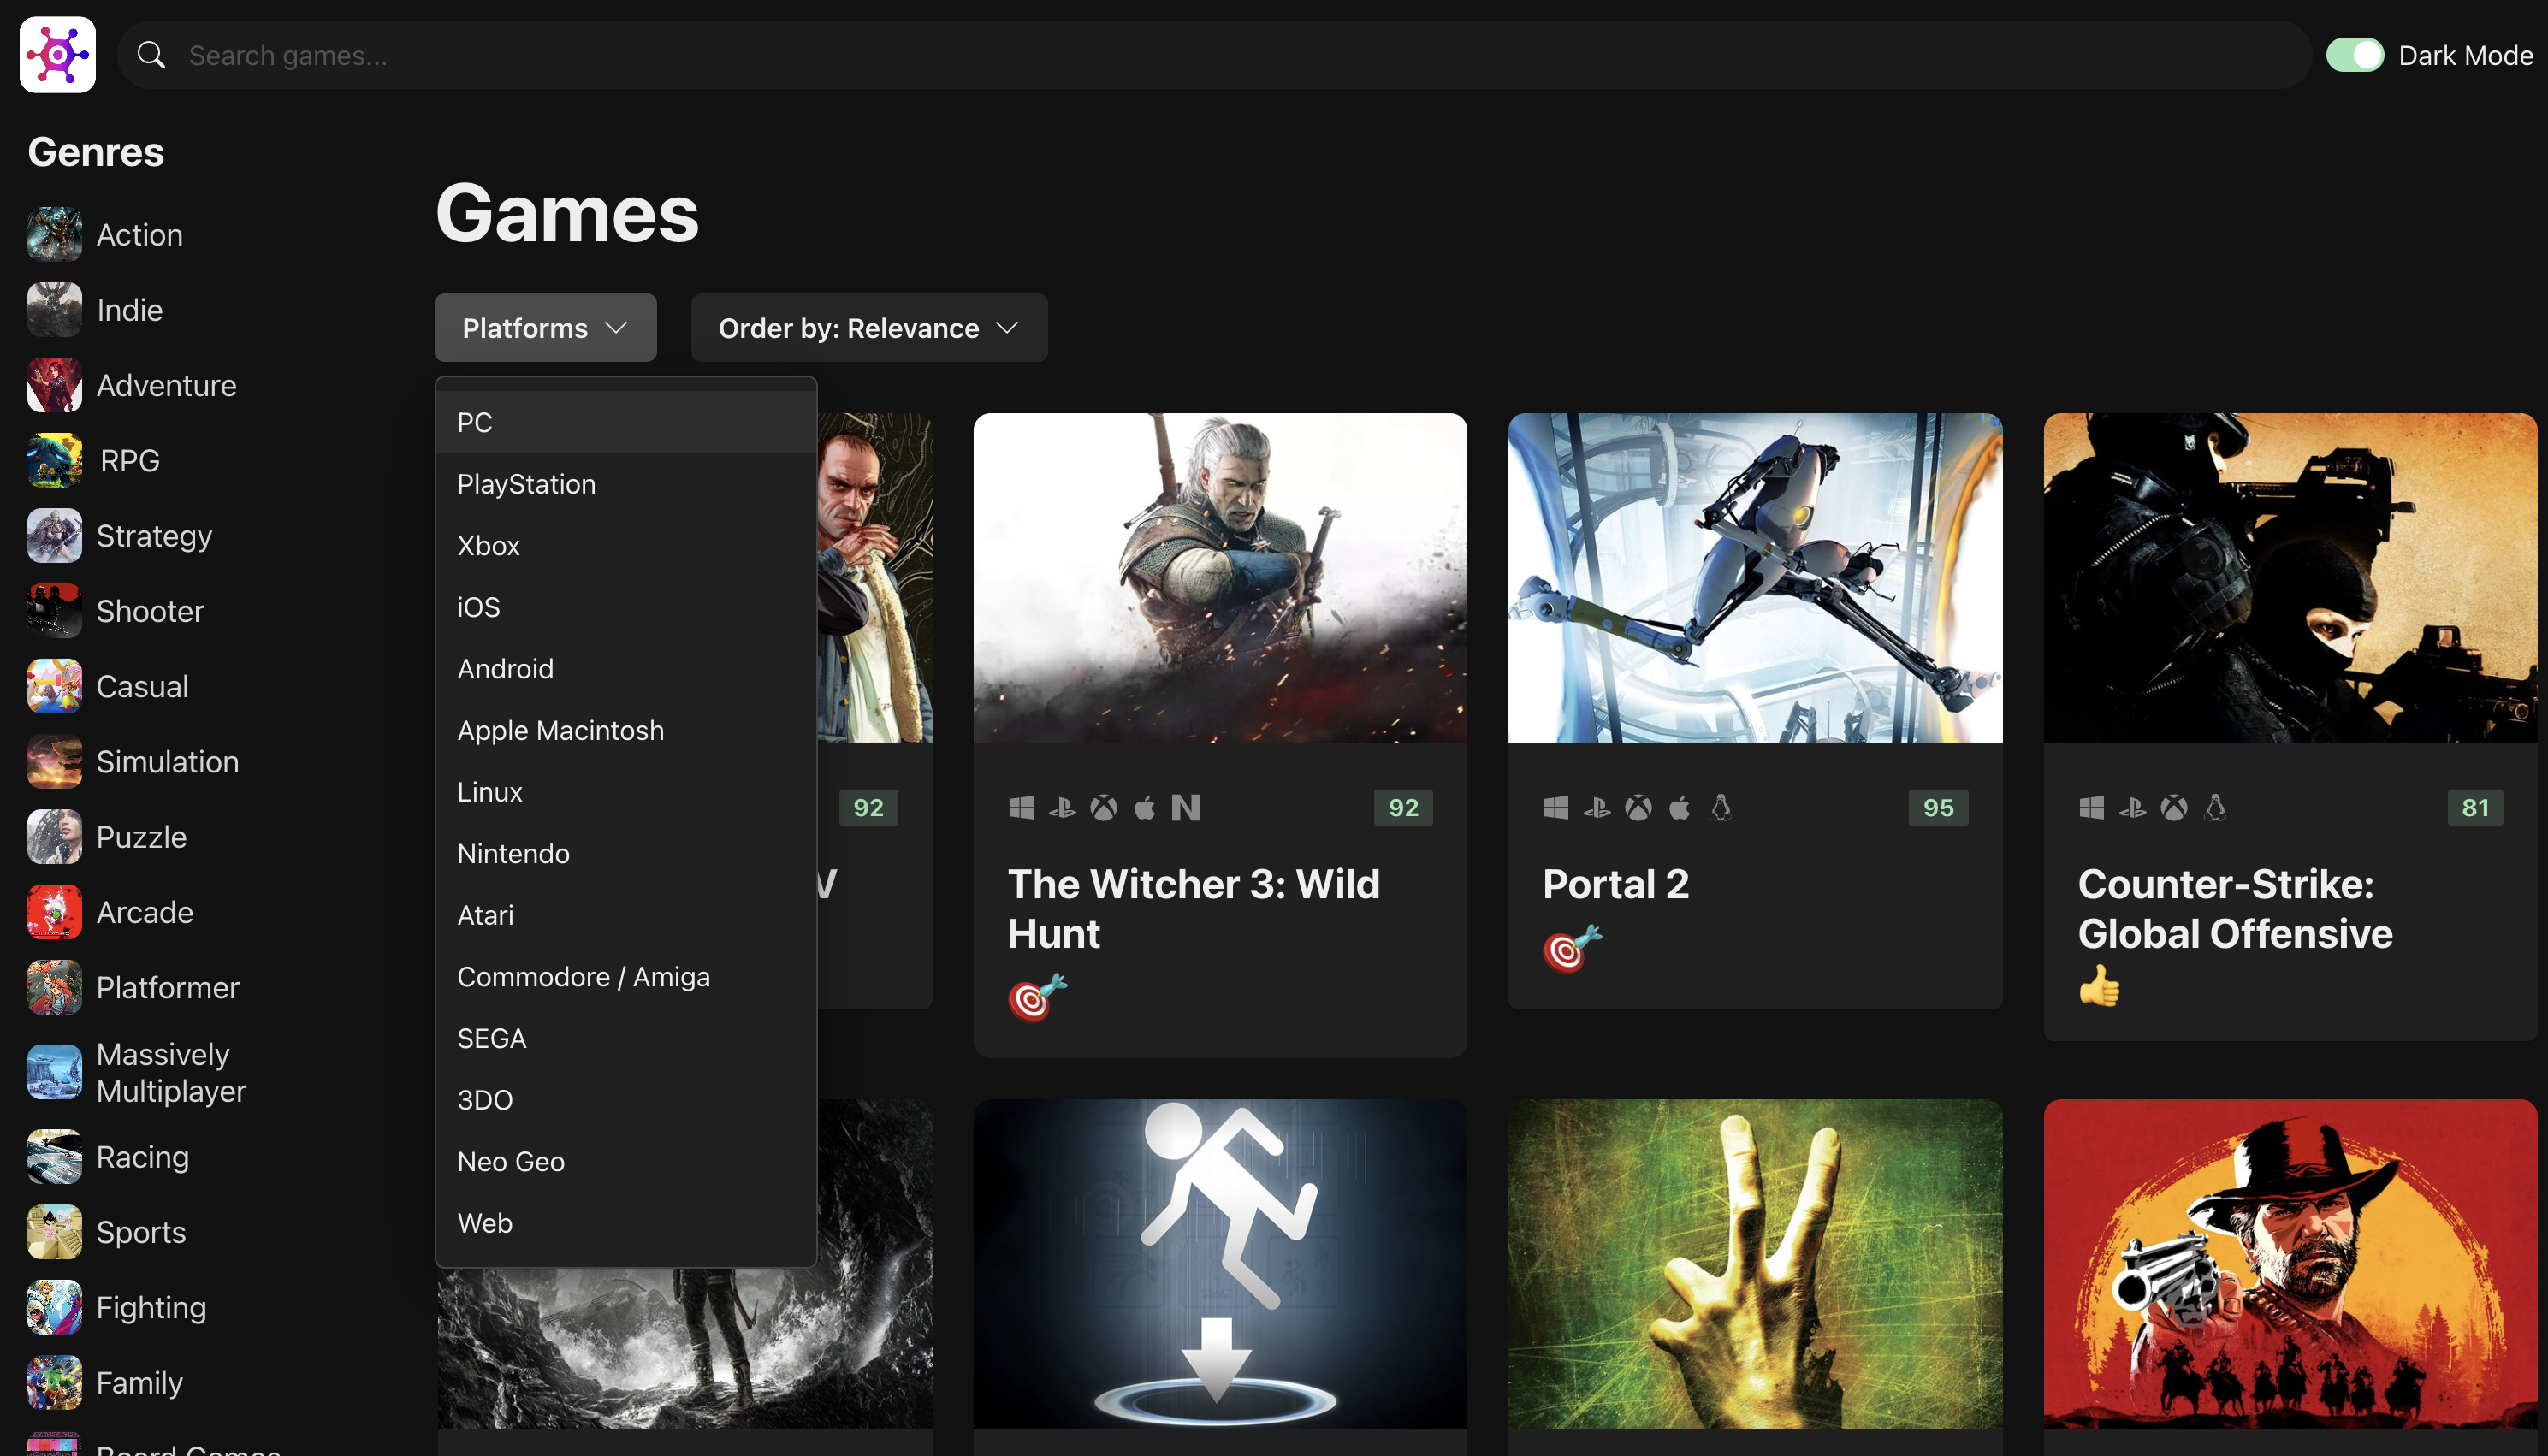Image resolution: width=2548 pixels, height=1456 pixels.
Task: Choose SEGA from the platforms menu
Action: pos(626,1038)
